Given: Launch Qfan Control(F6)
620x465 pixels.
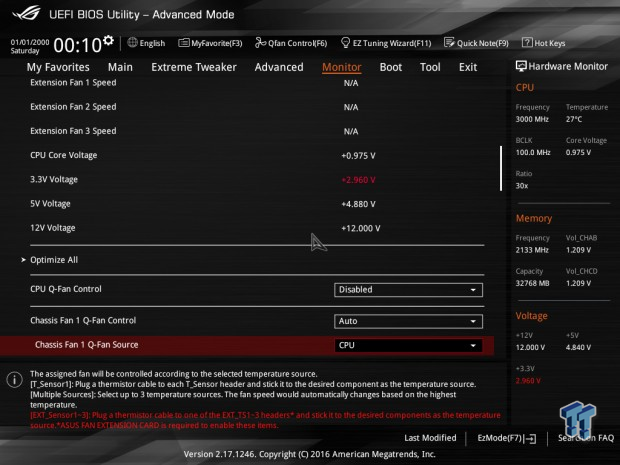Looking at the screenshot, I should (291, 43).
